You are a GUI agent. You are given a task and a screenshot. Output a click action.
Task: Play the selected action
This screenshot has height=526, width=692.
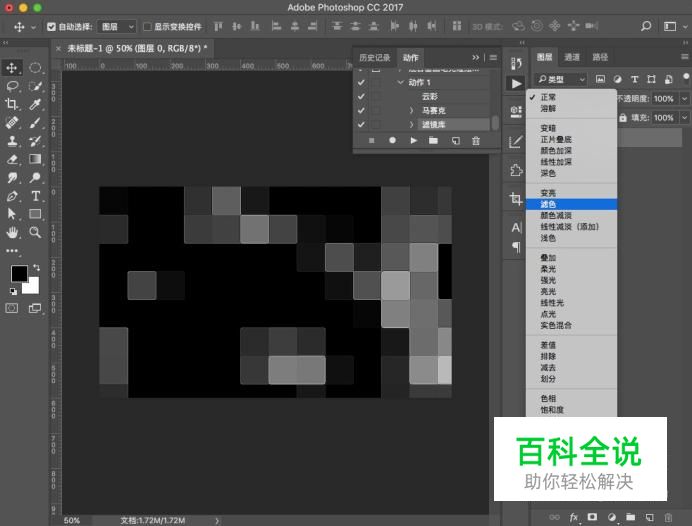coord(414,141)
